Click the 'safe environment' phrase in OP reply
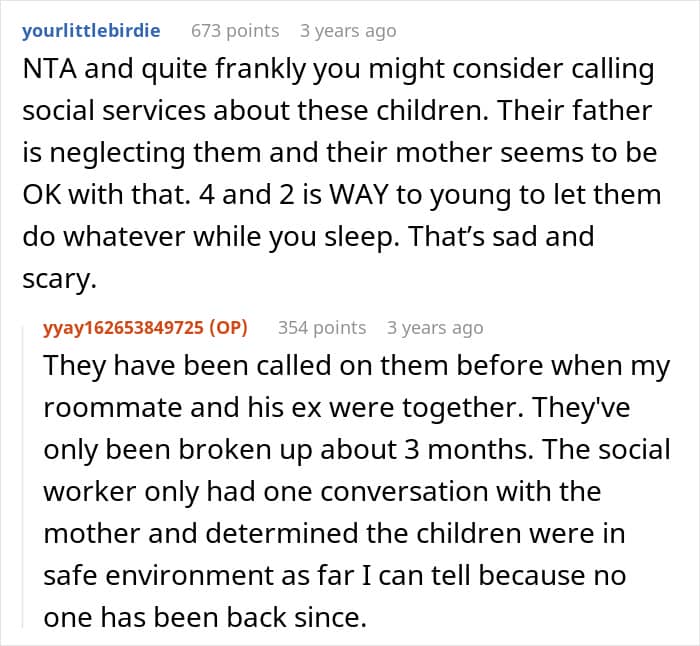The width and height of the screenshot is (700, 646). click(158, 575)
